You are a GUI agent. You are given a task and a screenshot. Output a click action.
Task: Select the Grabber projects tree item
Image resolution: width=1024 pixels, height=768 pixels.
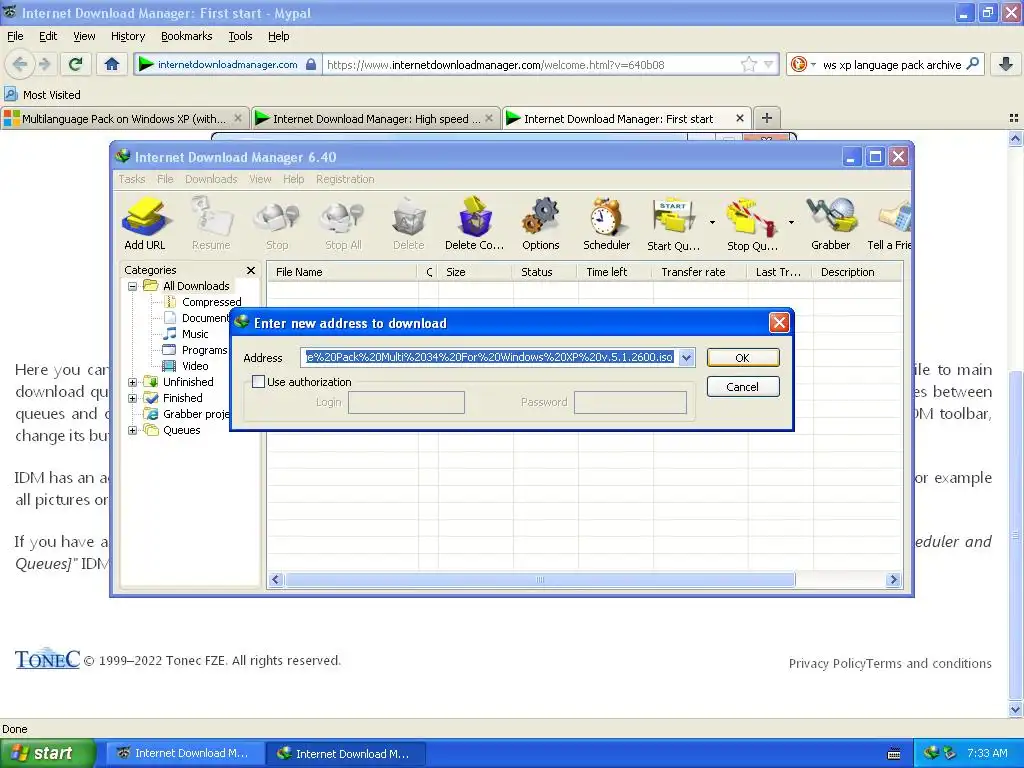(195, 414)
